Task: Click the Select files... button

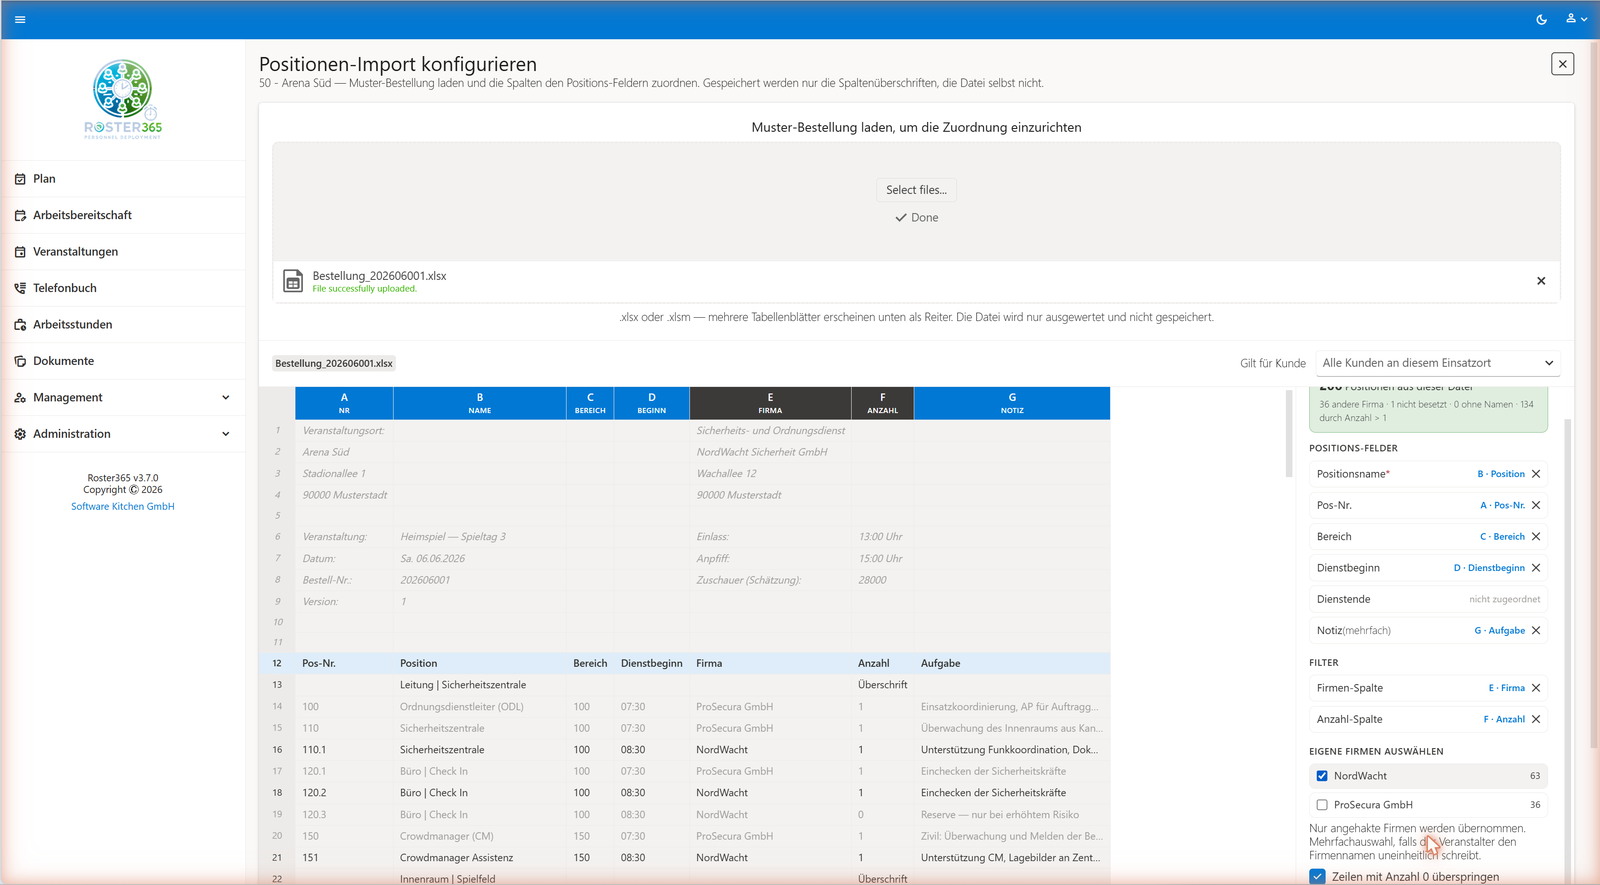Action: tap(916, 190)
